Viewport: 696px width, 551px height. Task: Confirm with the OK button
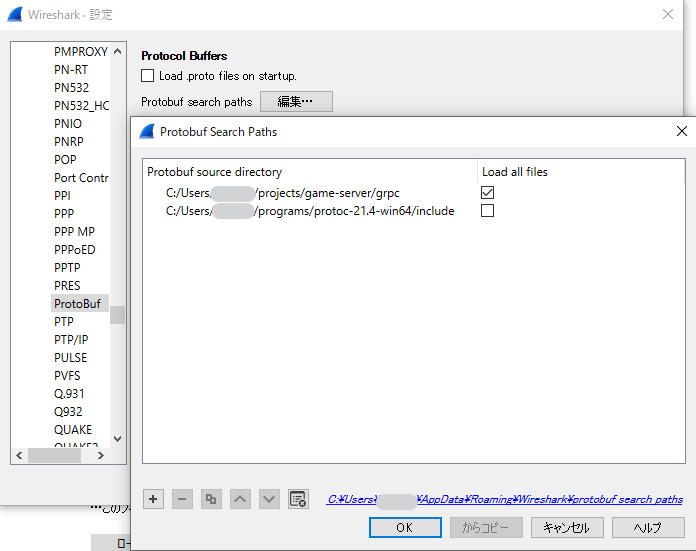point(405,527)
